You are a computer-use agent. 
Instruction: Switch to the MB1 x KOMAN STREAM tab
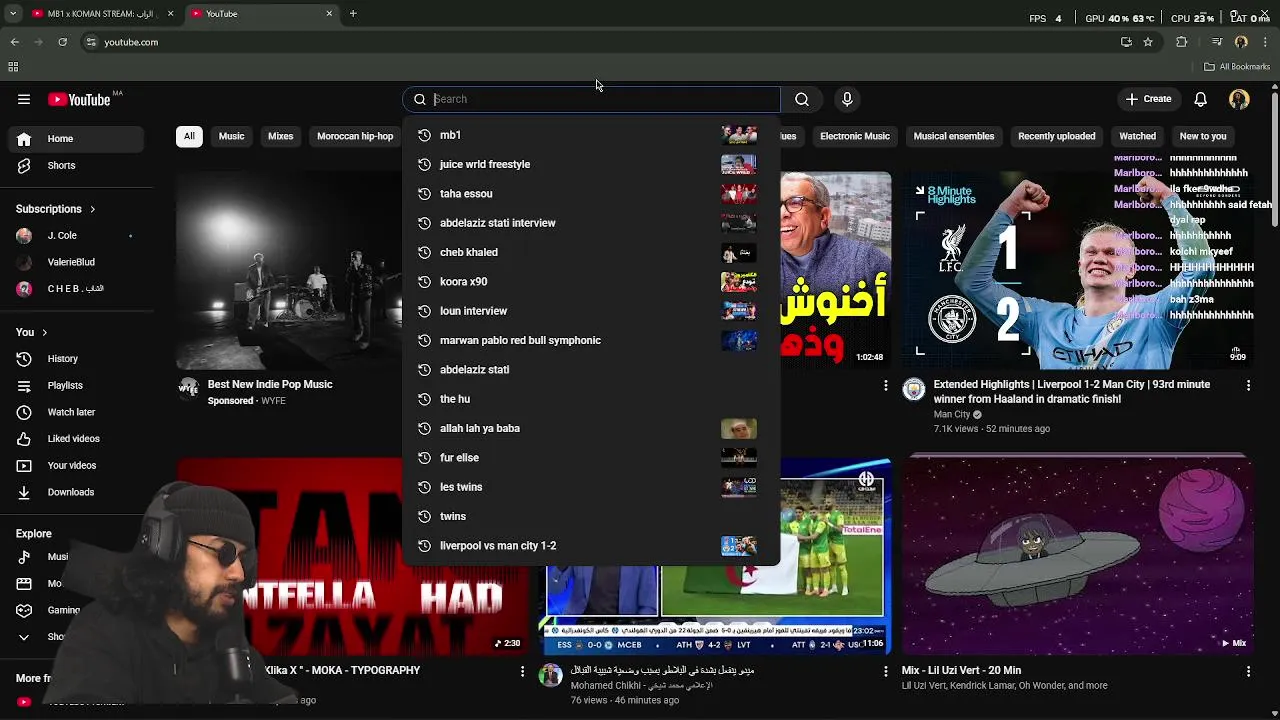102,14
